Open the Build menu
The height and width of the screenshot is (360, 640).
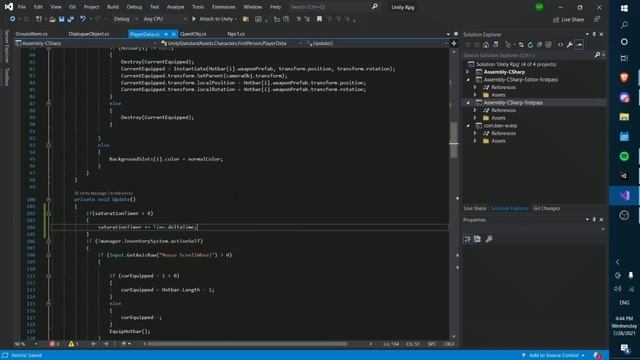tap(113, 7)
